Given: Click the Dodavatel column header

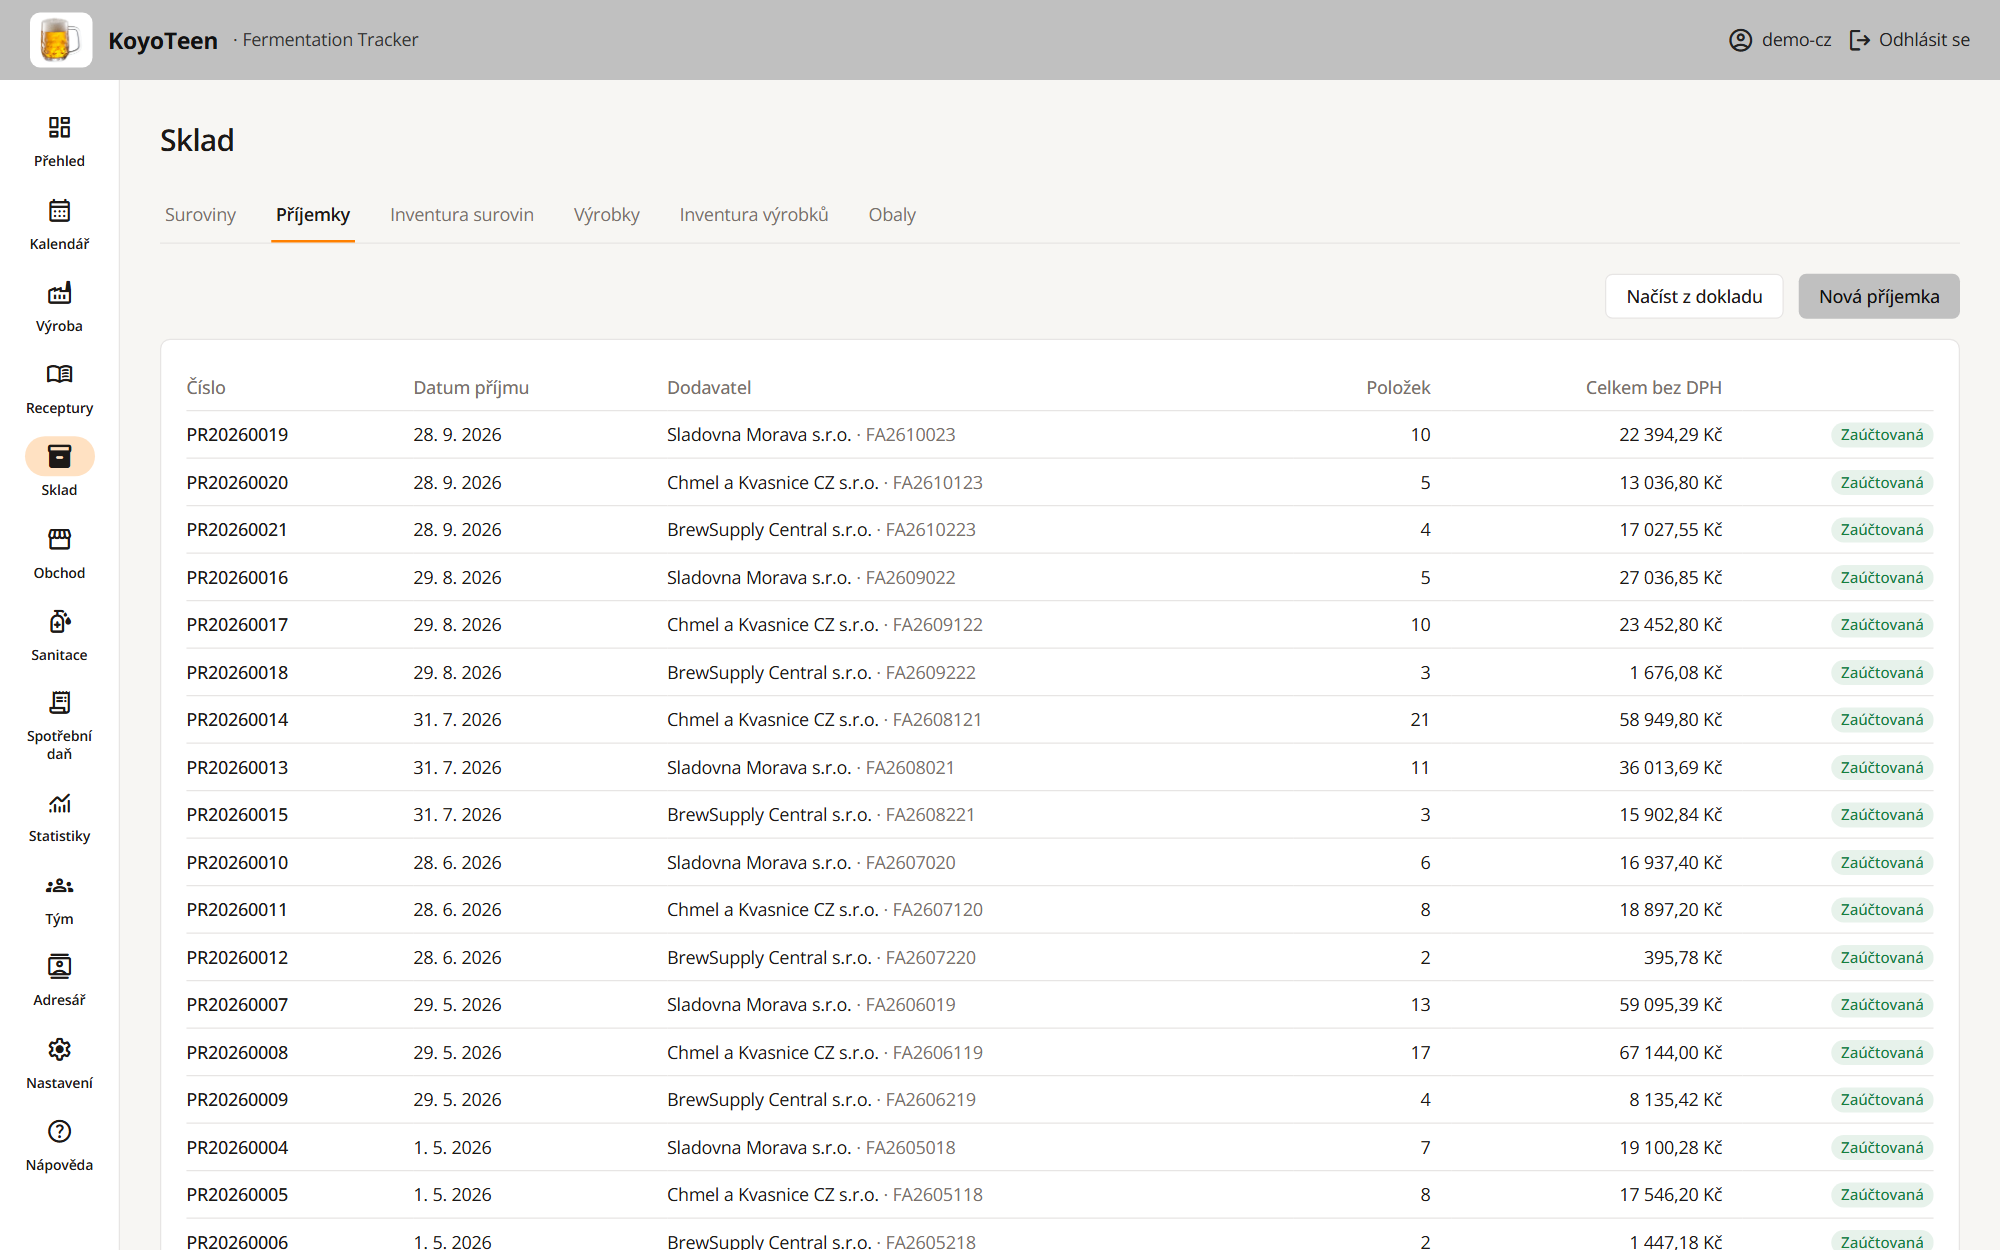Looking at the screenshot, I should 709,388.
